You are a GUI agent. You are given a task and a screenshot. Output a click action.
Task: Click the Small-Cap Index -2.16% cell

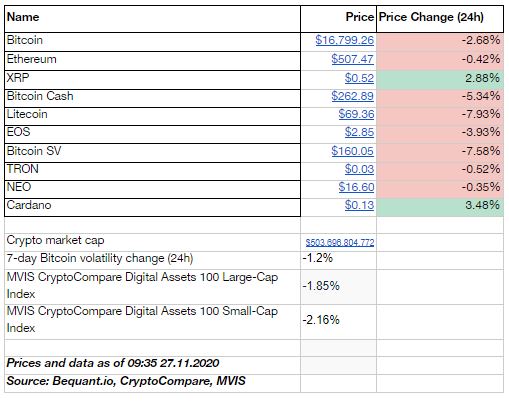[x=338, y=322]
